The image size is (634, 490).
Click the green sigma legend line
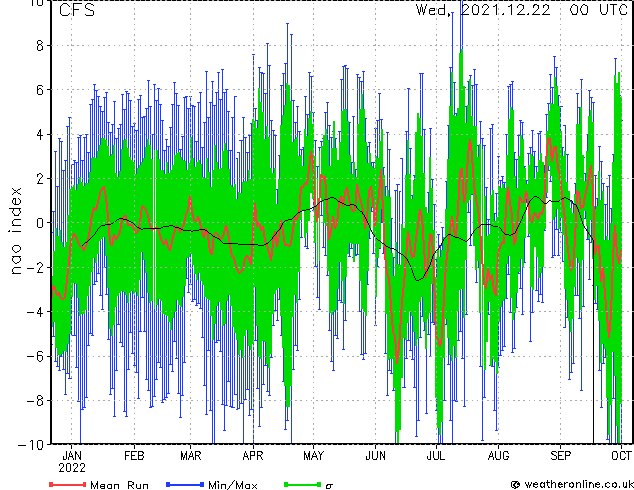pos(303,484)
